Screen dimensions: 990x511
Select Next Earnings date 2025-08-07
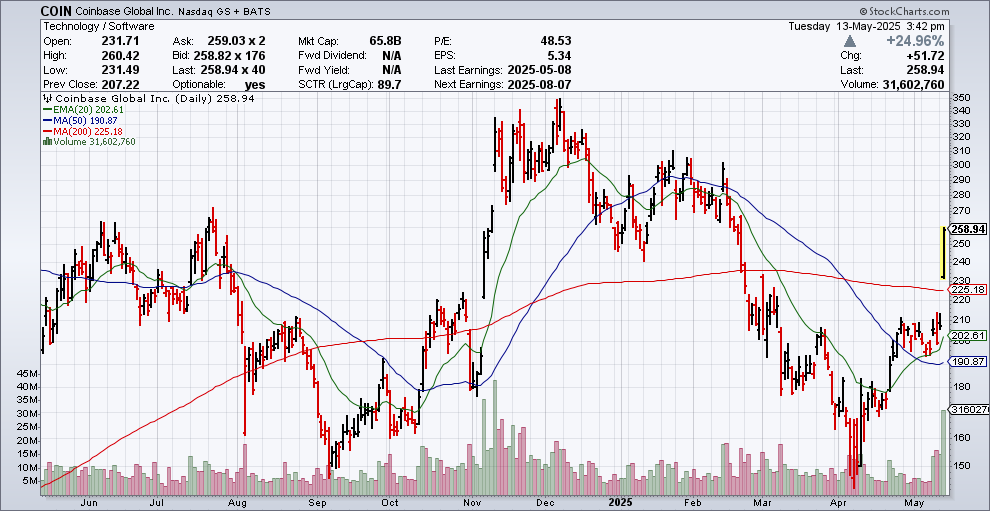click(x=538, y=85)
